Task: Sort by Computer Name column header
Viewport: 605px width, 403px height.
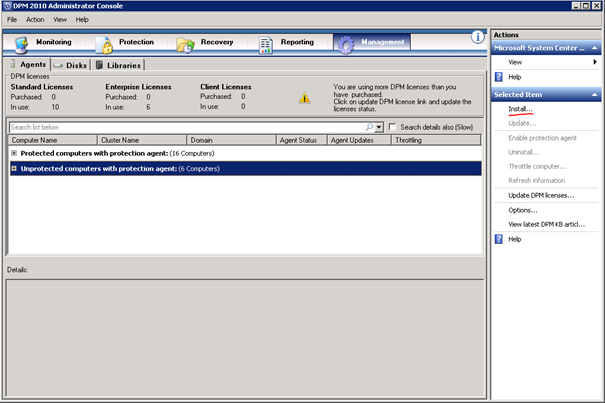Action: (x=52, y=140)
